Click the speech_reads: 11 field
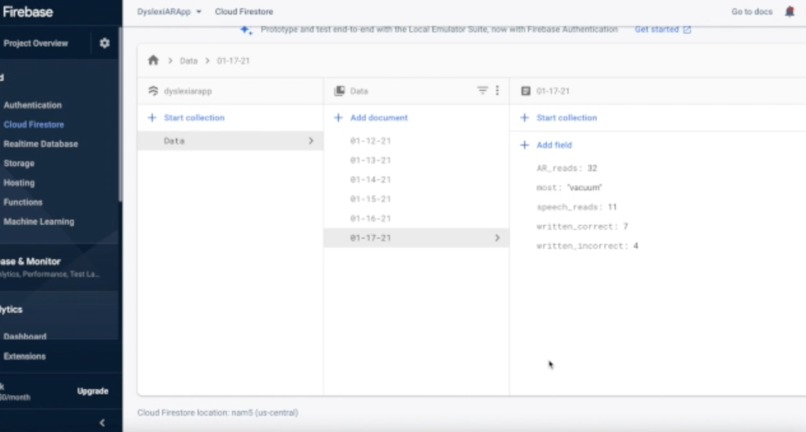The image size is (806, 432). click(576, 207)
